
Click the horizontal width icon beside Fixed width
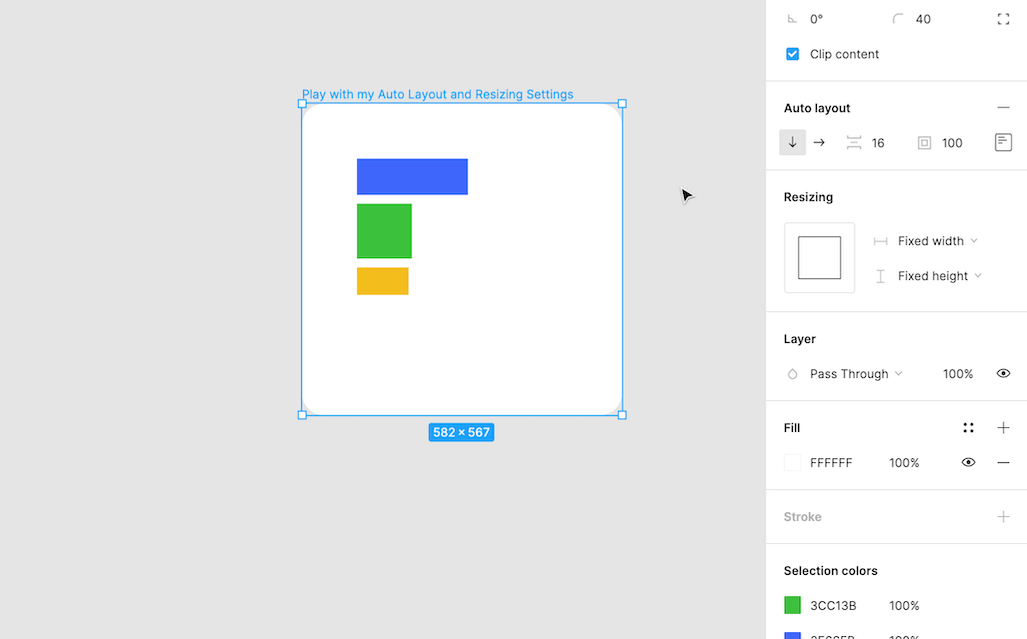(x=880, y=241)
